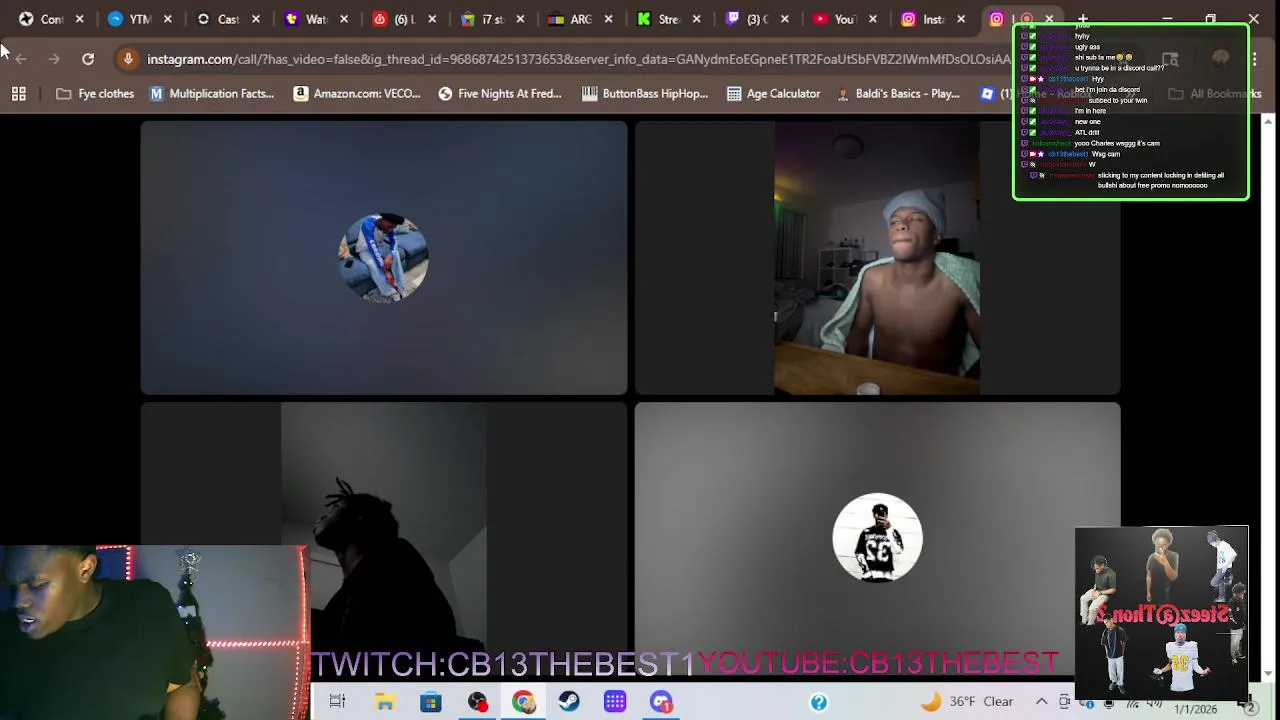This screenshot has height=720, width=1280.
Task: Select the jersey '32' avatar call tile
Action: coord(877,537)
